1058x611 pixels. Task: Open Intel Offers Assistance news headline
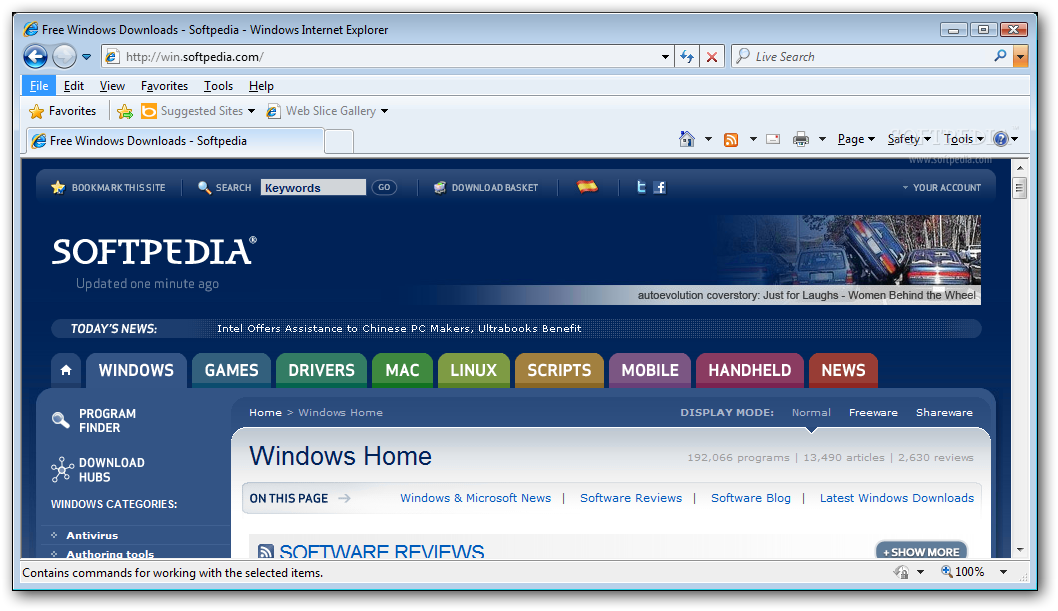click(399, 328)
